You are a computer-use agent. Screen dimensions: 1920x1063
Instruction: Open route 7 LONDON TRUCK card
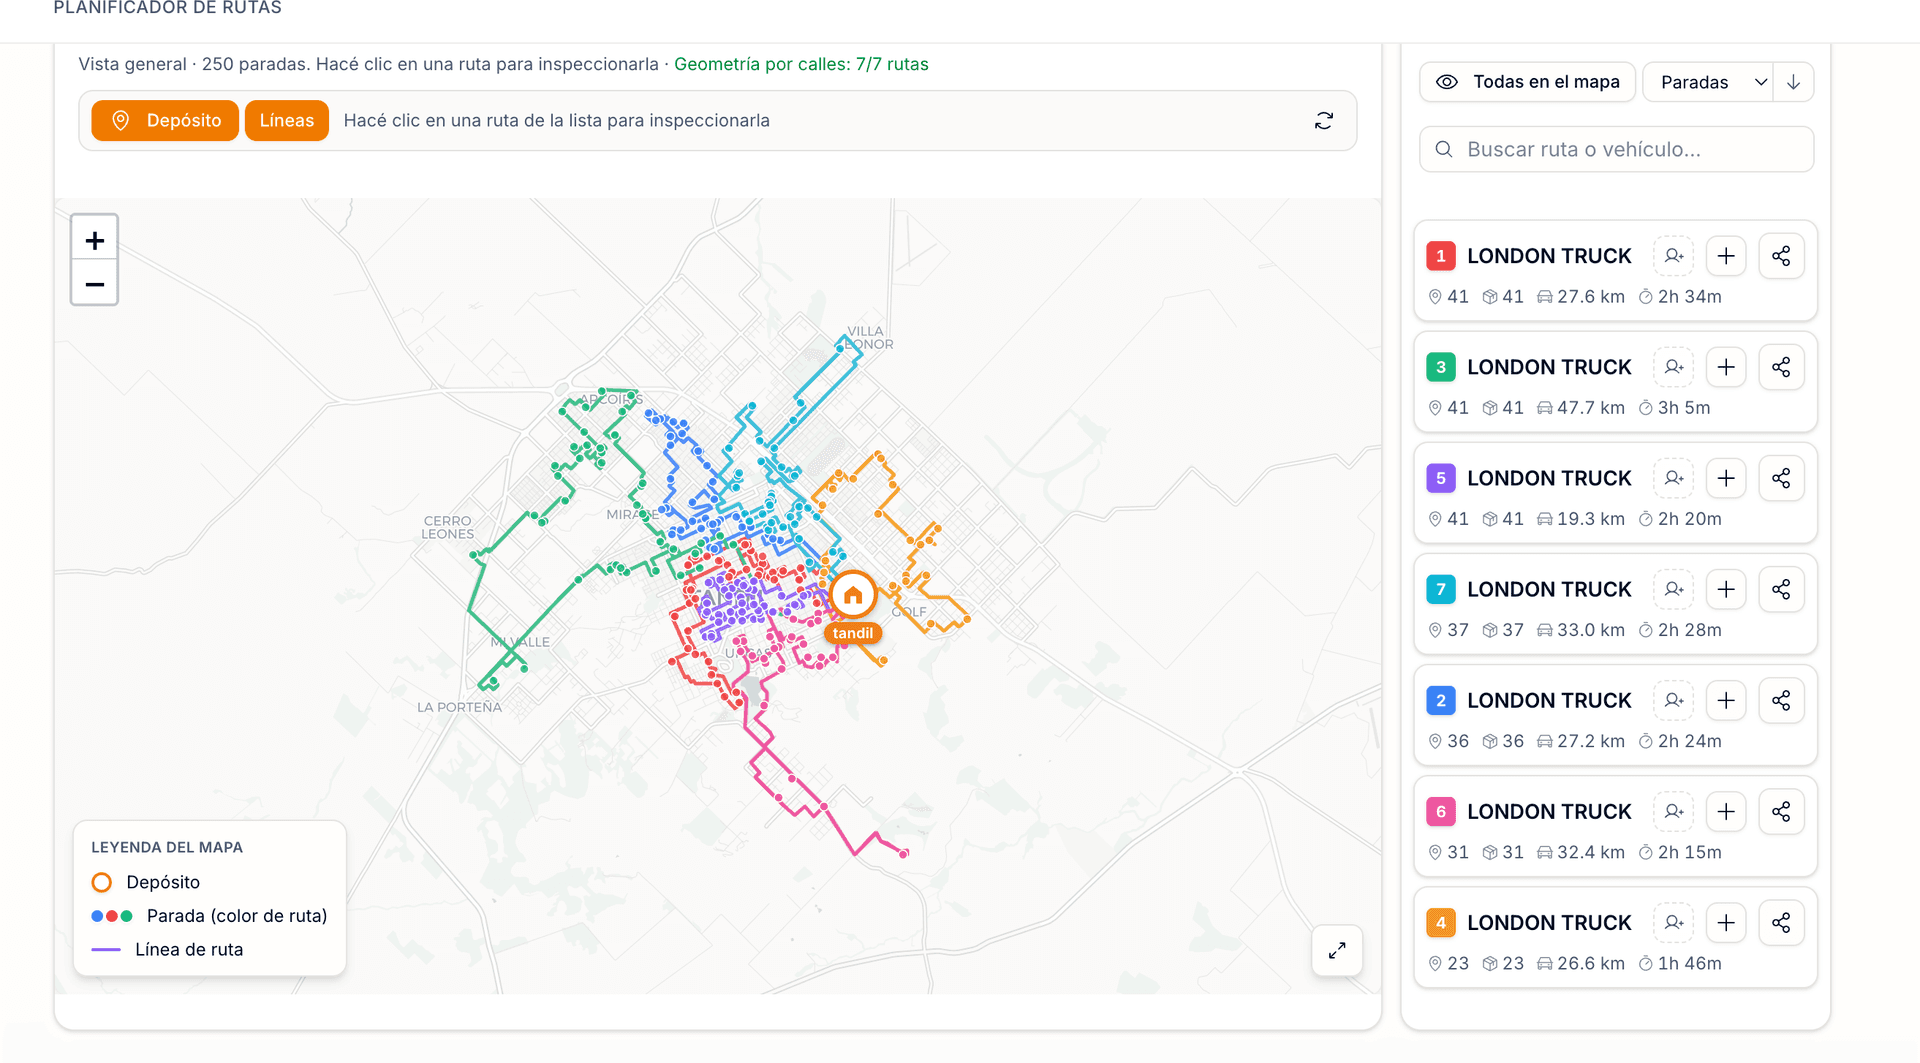tap(1615, 604)
